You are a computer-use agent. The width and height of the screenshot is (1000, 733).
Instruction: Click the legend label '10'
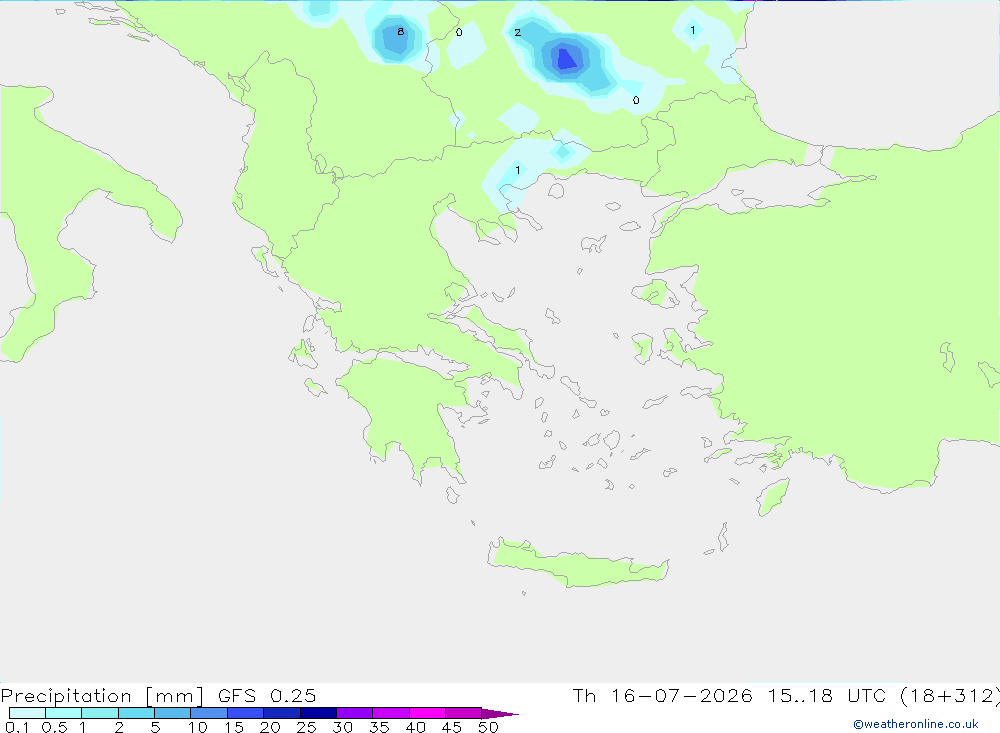click(198, 727)
